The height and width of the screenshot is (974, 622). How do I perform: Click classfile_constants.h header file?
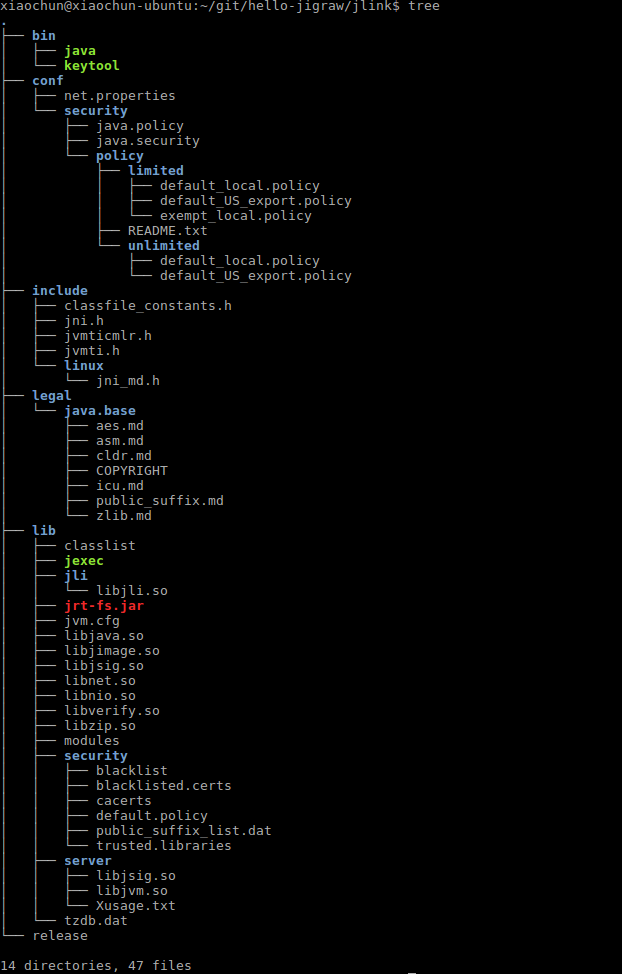pos(147,306)
